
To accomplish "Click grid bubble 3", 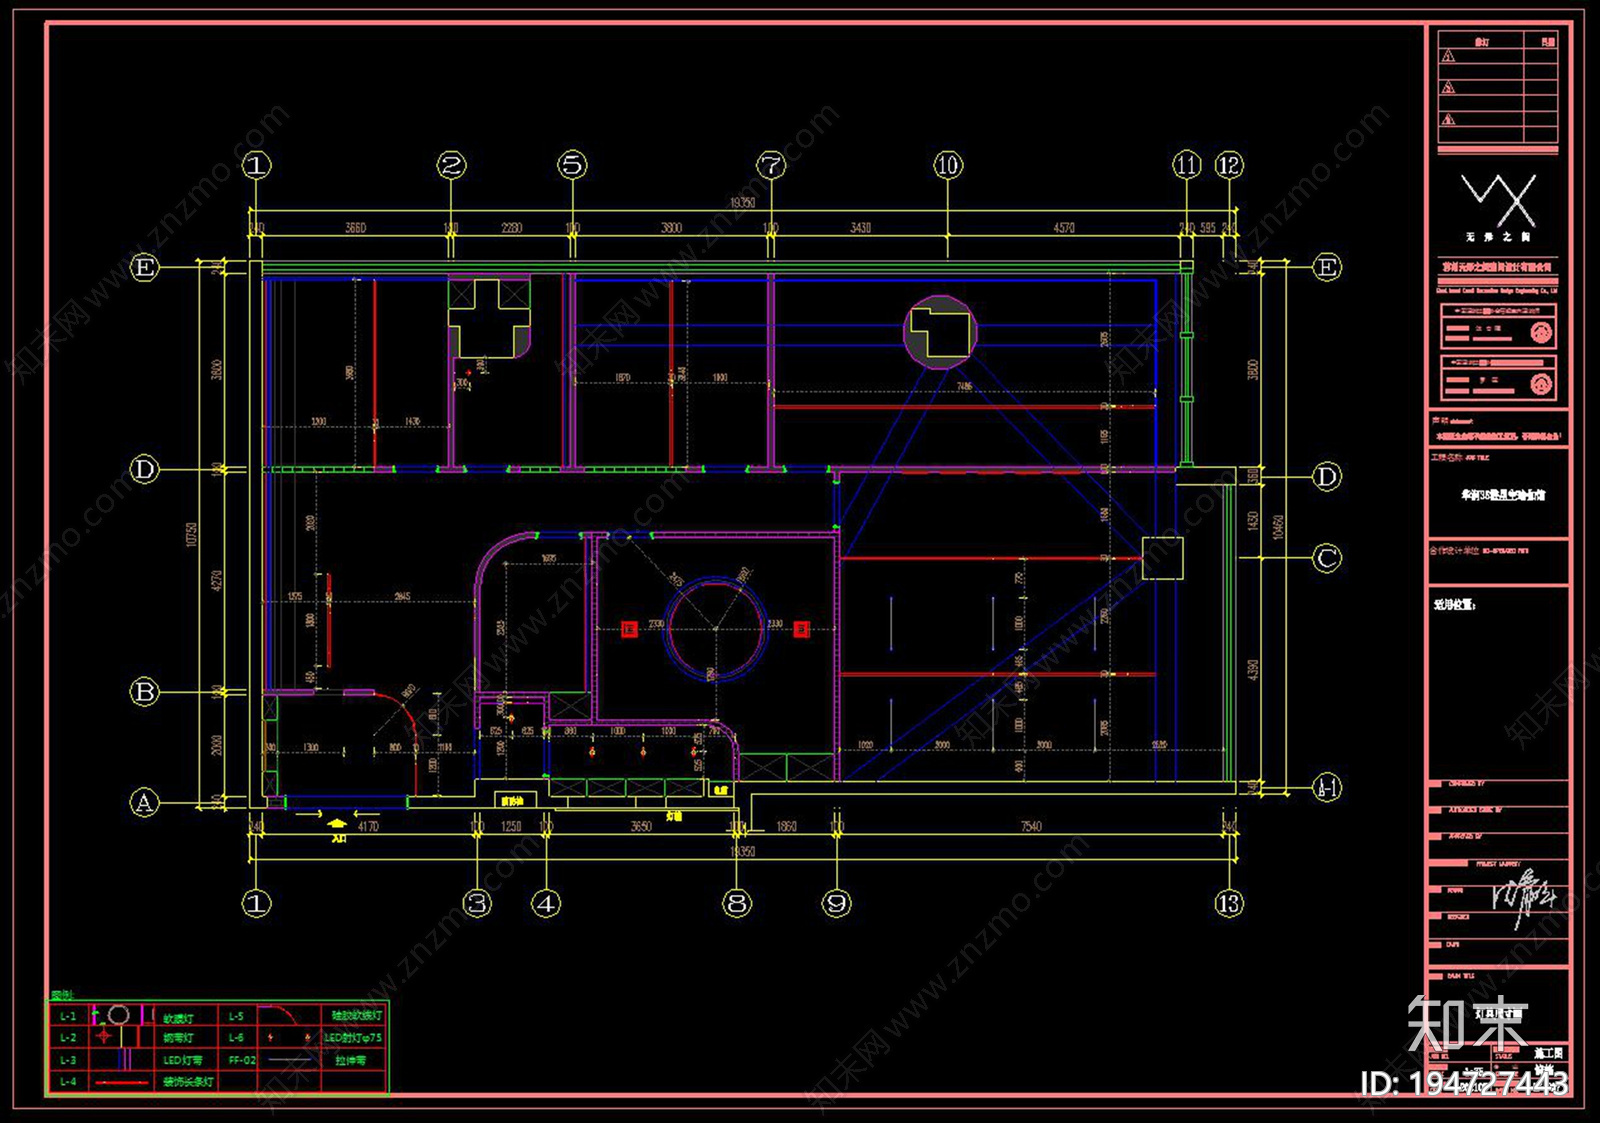I will point(478,904).
